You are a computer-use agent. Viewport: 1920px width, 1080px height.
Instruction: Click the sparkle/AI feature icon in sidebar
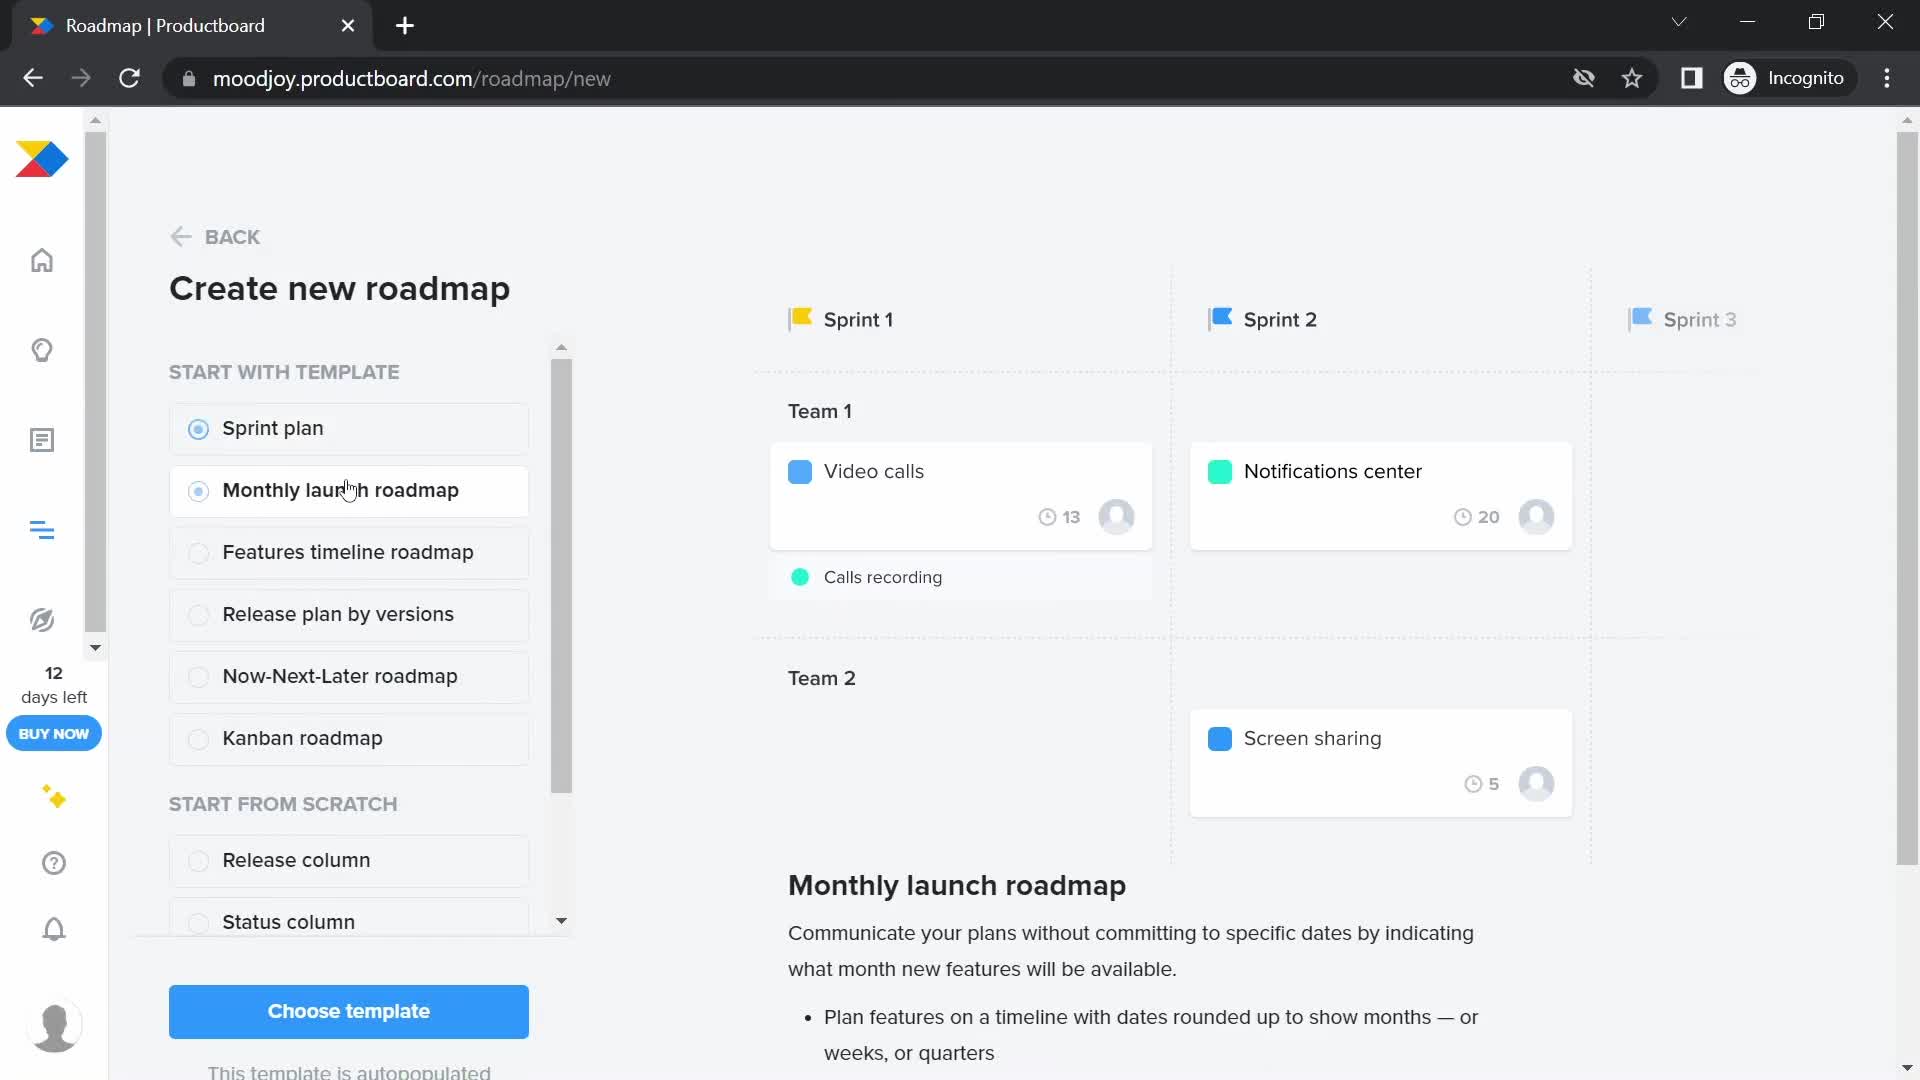53,796
